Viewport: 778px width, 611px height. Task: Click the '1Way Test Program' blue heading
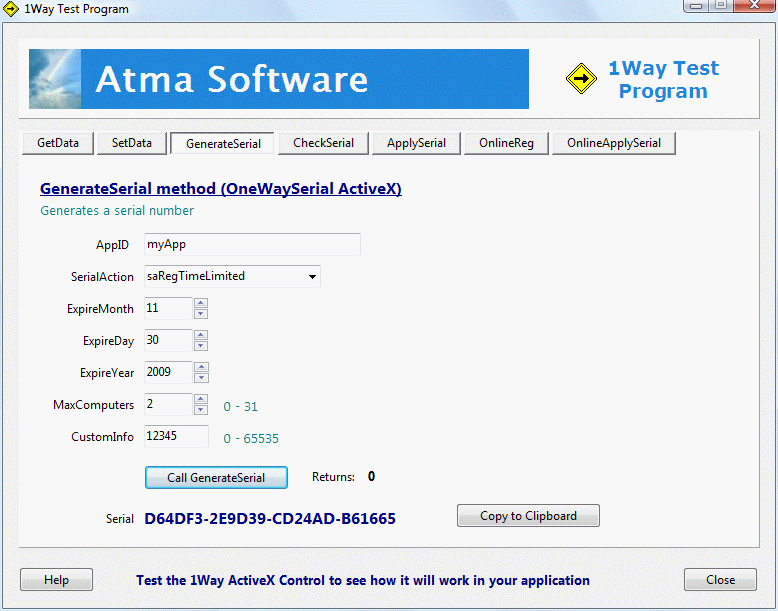pos(663,79)
